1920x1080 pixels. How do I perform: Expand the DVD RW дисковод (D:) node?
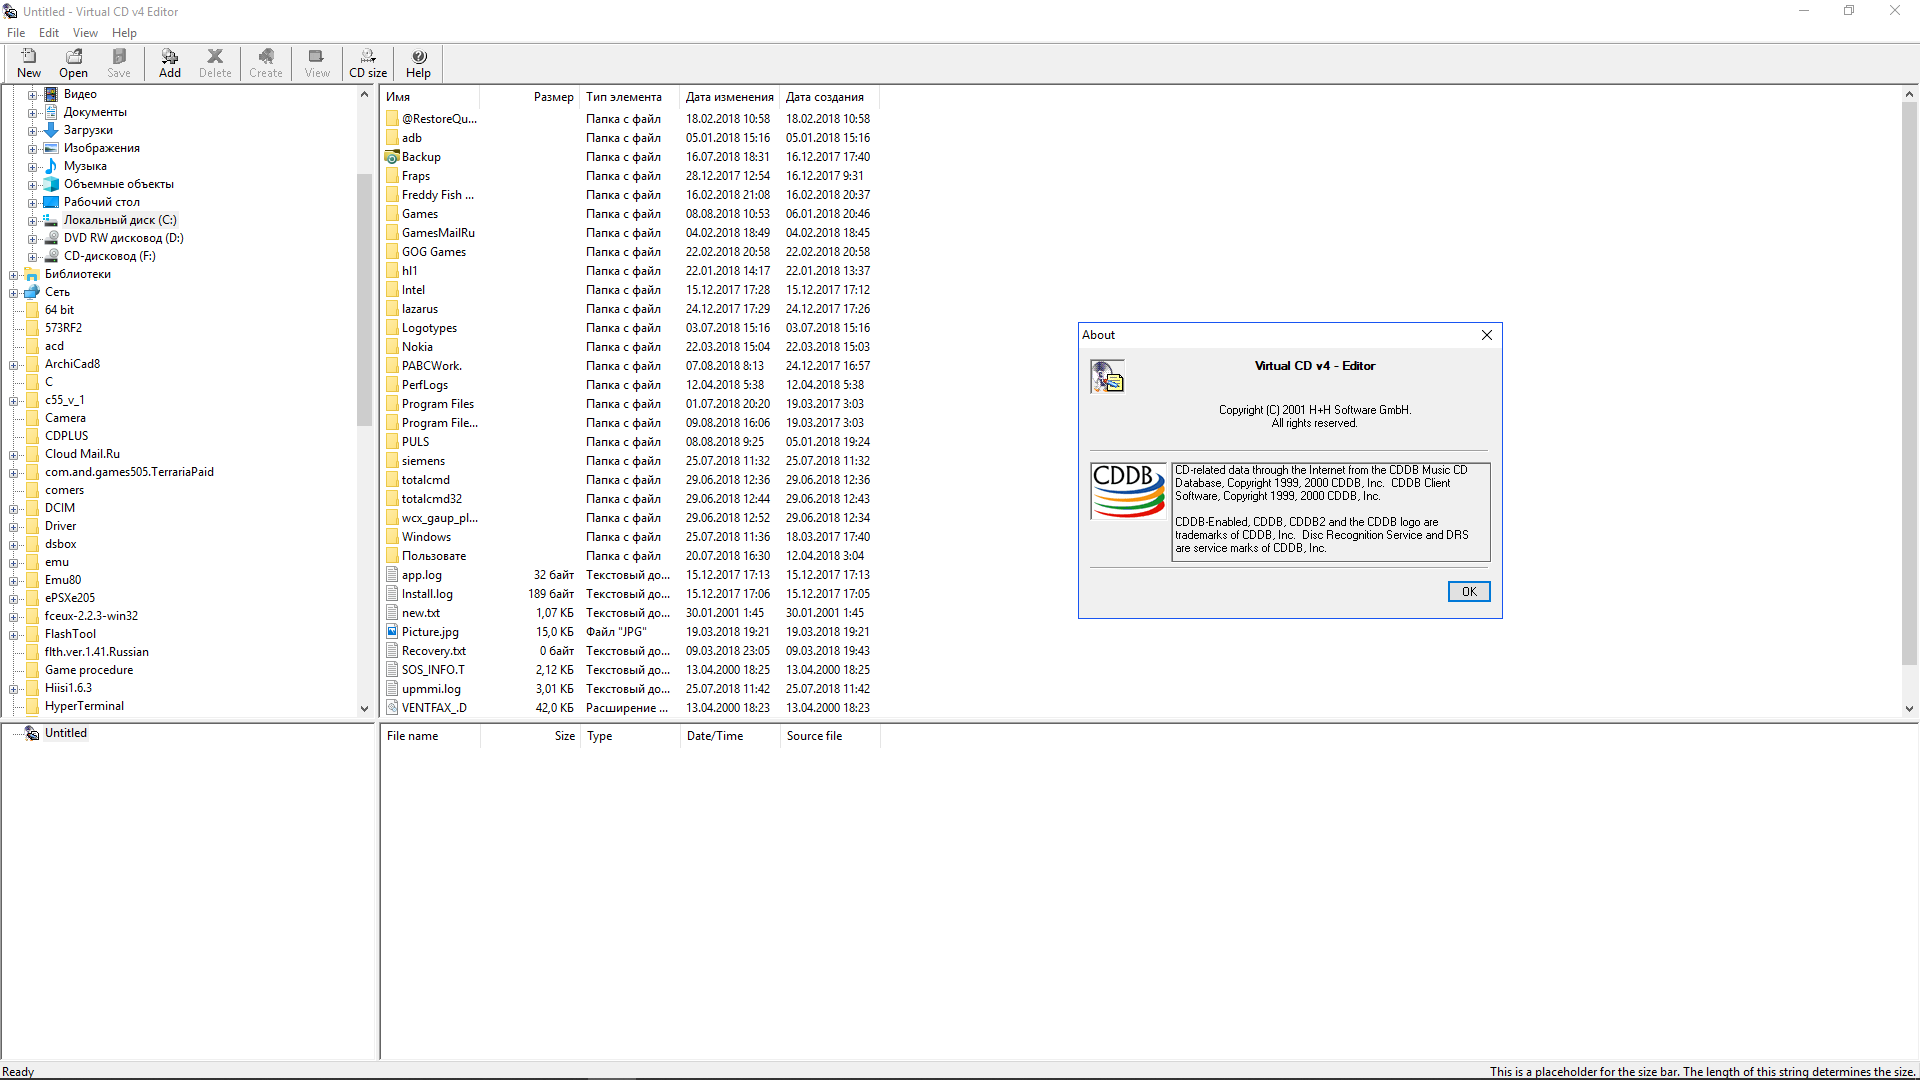32,239
